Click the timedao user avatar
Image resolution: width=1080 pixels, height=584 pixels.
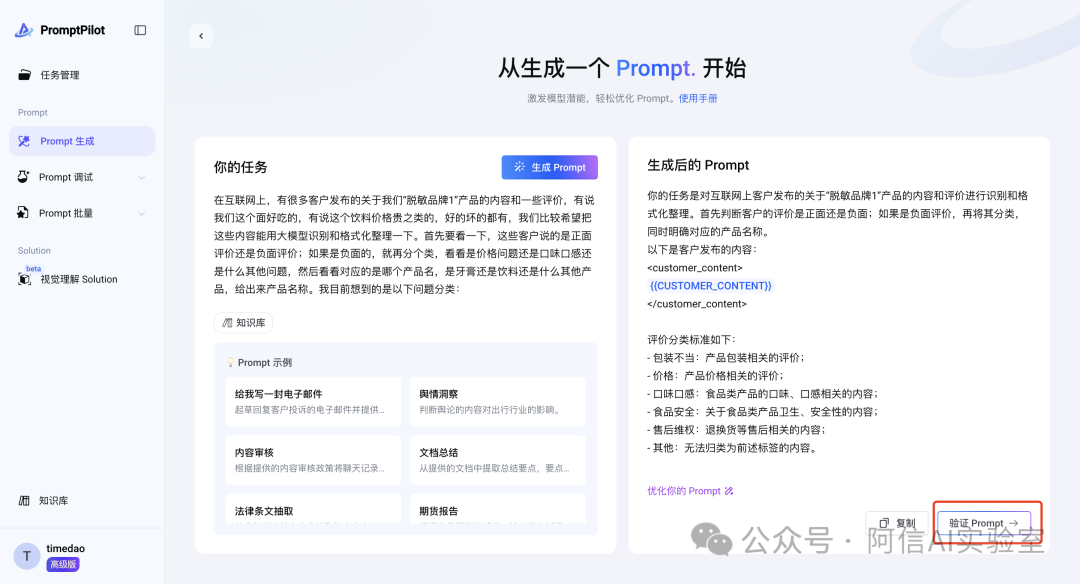[x=27, y=556]
